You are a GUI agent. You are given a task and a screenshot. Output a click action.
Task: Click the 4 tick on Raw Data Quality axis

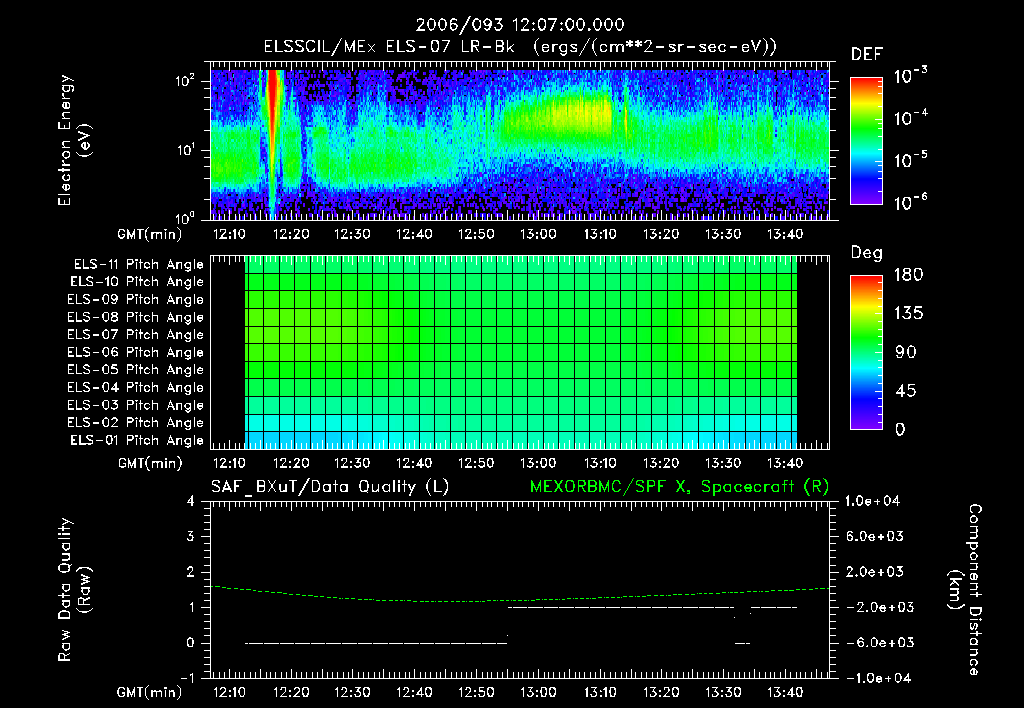point(191,501)
